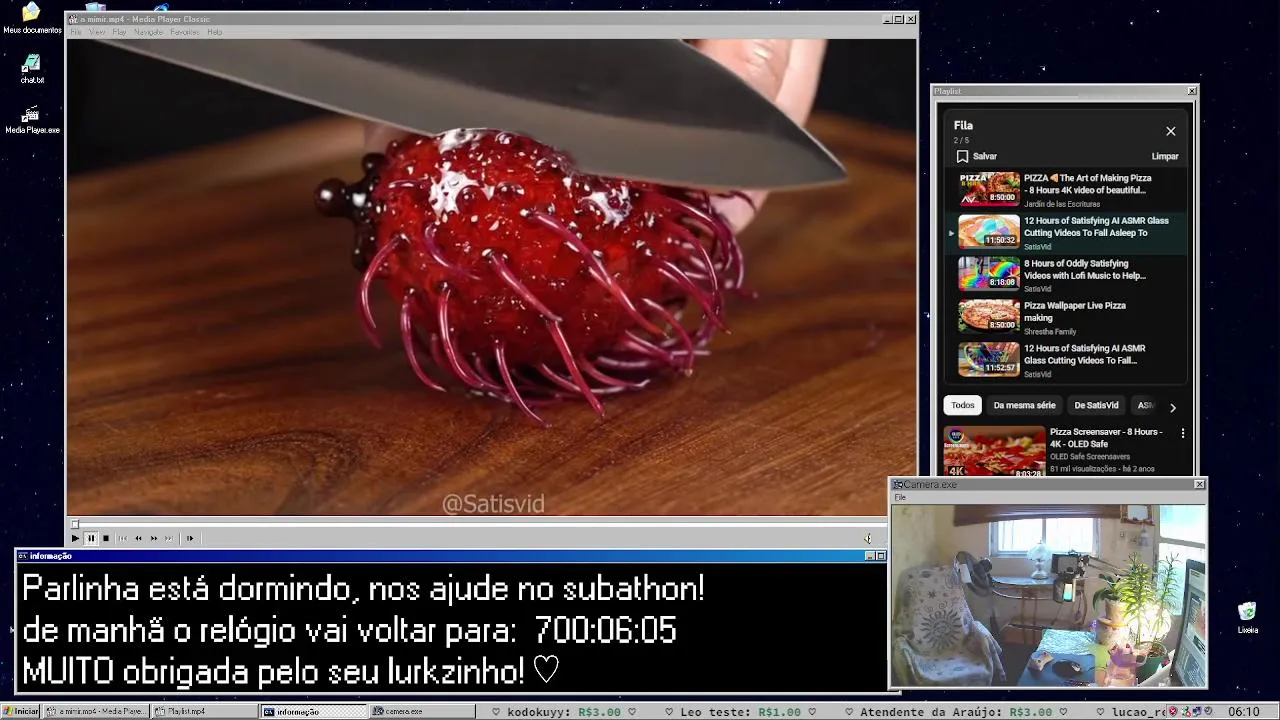Click the fast-forward (increase speed) button
Screen dimensions: 1280x720
[154, 538]
